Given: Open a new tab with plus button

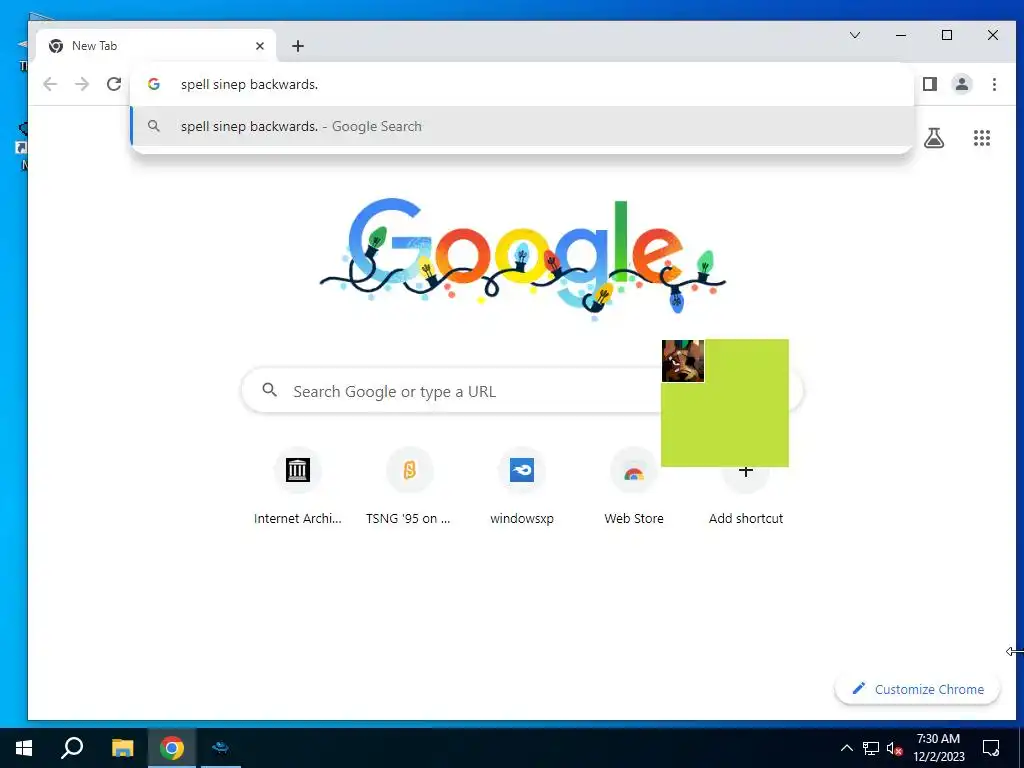Looking at the screenshot, I should pos(298,46).
